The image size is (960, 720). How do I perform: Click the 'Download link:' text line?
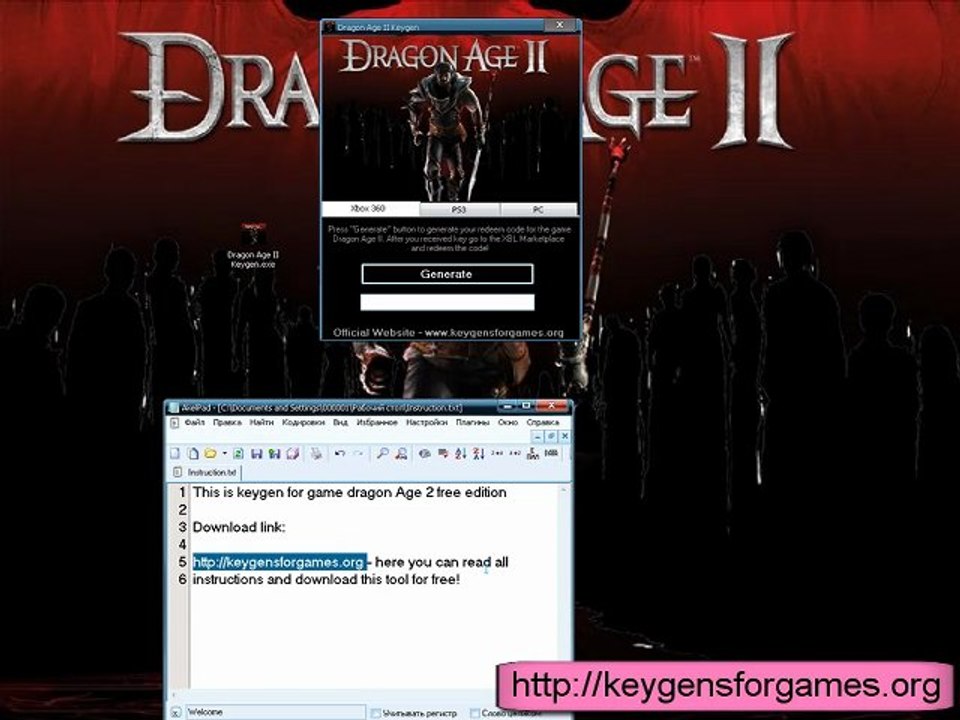(239, 527)
